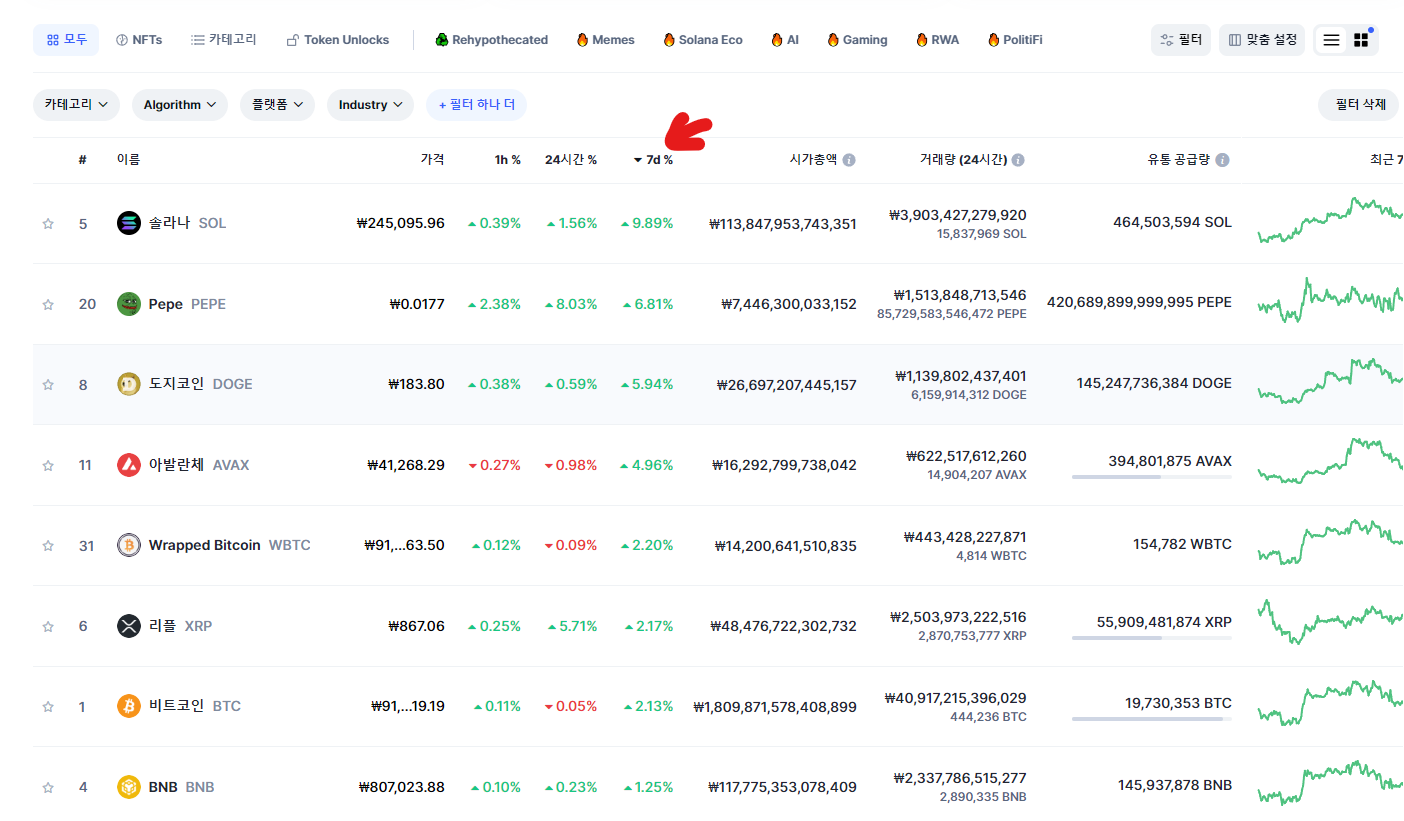The image size is (1404, 821).
Task: Open Solana's 7-day sparkline chart
Action: point(1330,220)
